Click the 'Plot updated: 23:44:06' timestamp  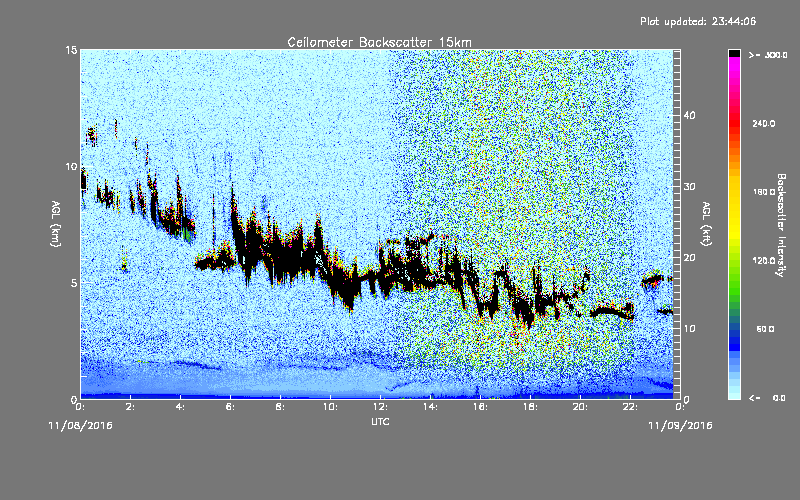coord(698,21)
